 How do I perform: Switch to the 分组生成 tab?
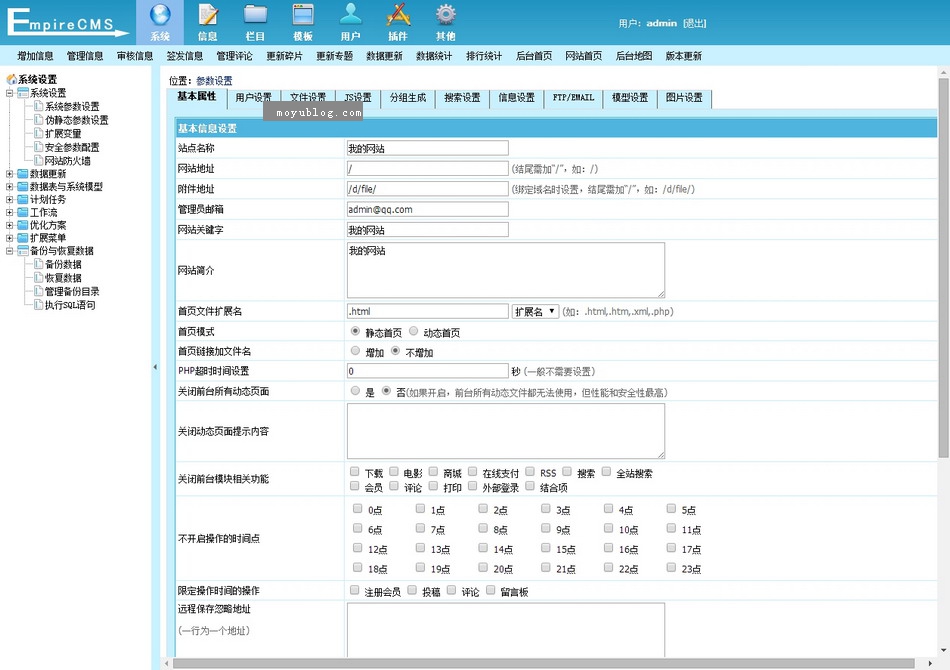[x=408, y=98]
